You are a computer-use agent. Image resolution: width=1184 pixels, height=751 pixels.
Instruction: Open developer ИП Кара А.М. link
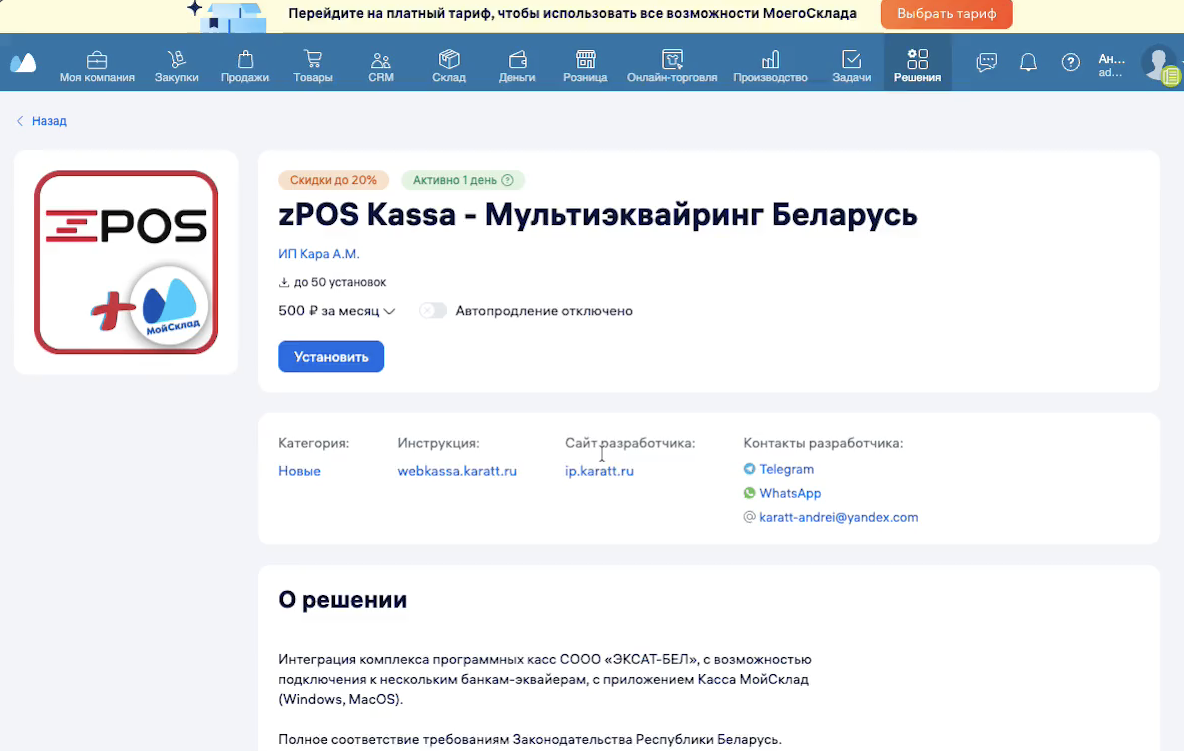pyautogui.click(x=319, y=254)
